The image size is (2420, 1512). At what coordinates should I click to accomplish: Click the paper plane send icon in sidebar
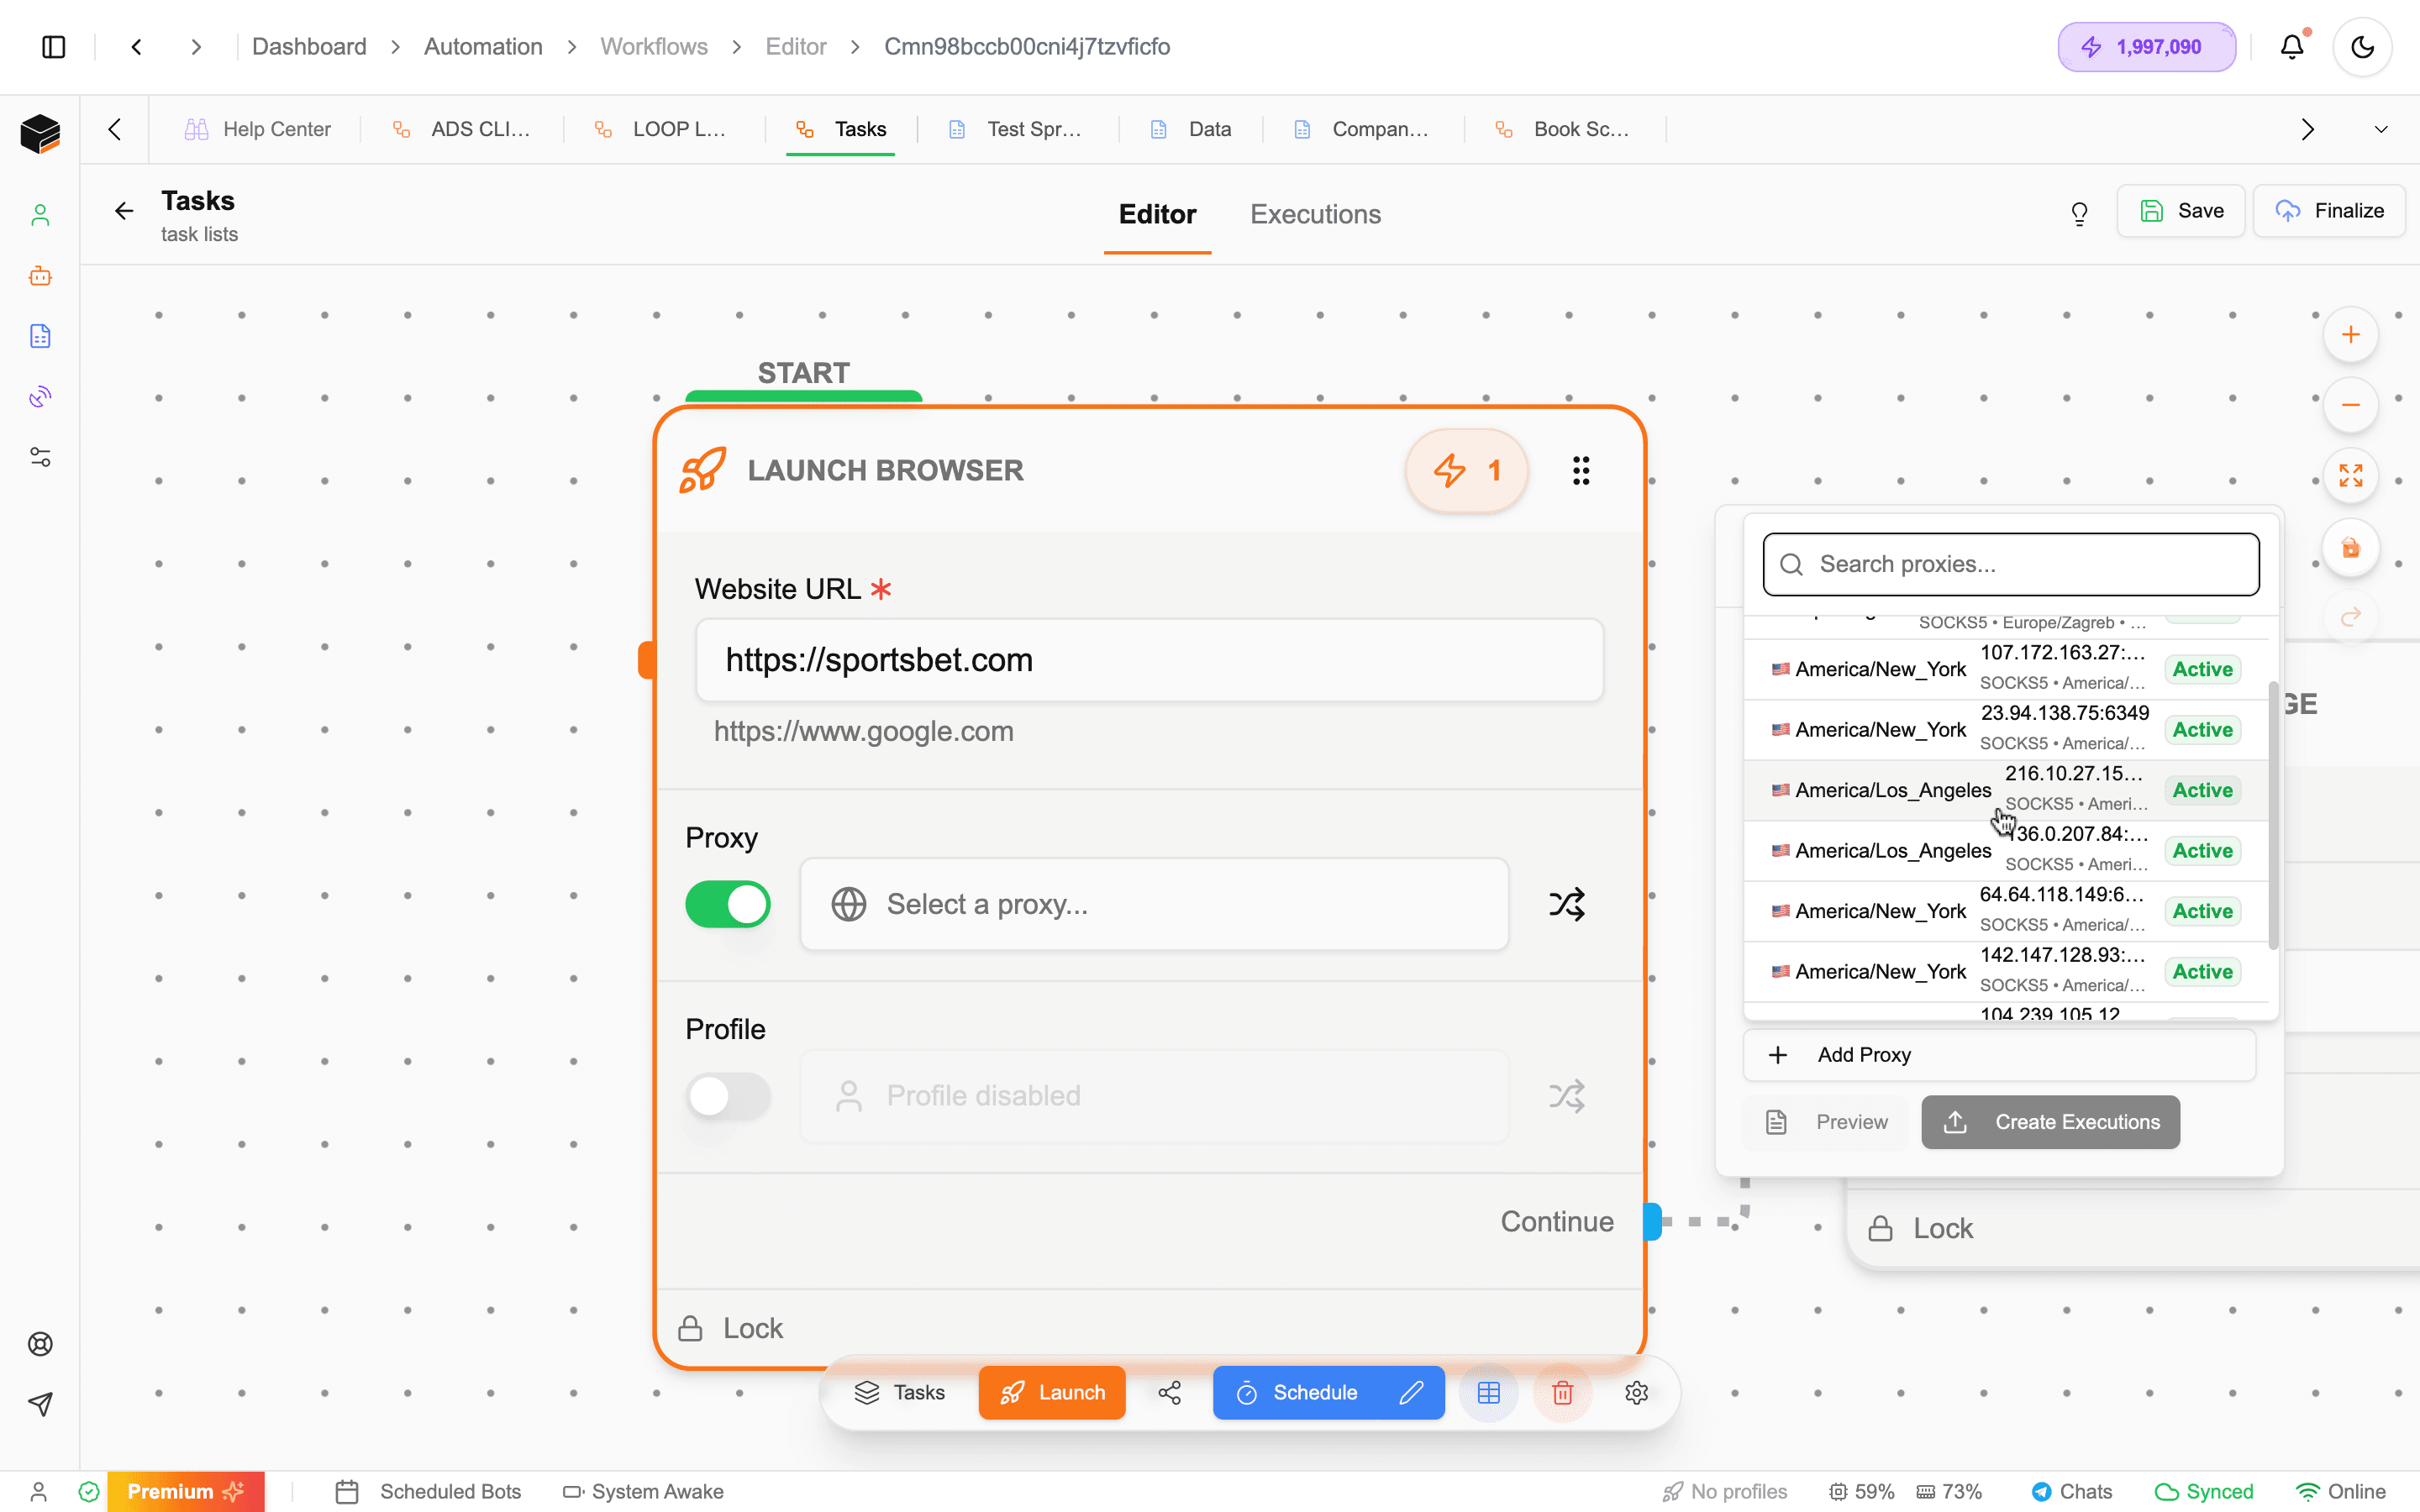click(x=40, y=1404)
